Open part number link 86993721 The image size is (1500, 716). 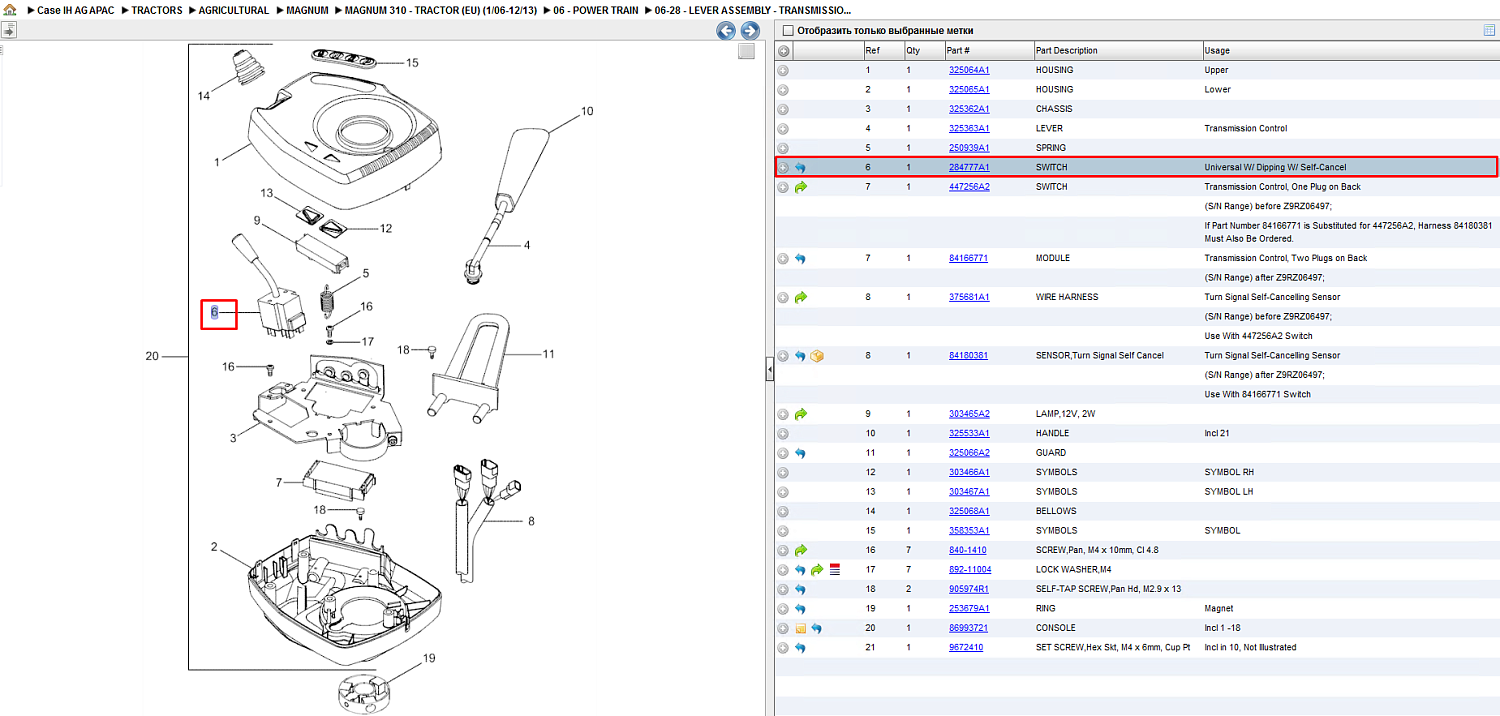(968, 628)
